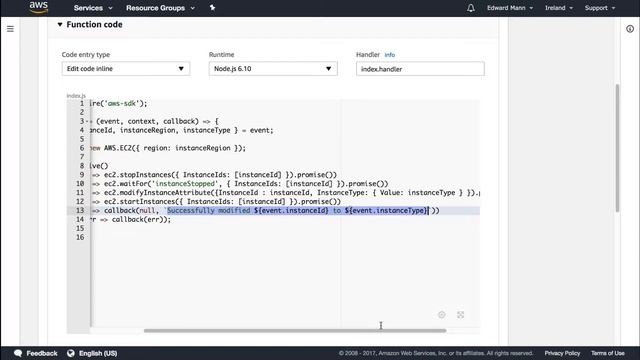The width and height of the screenshot is (640, 360).
Task: Open the editor settings gear icon
Action: click(x=442, y=315)
